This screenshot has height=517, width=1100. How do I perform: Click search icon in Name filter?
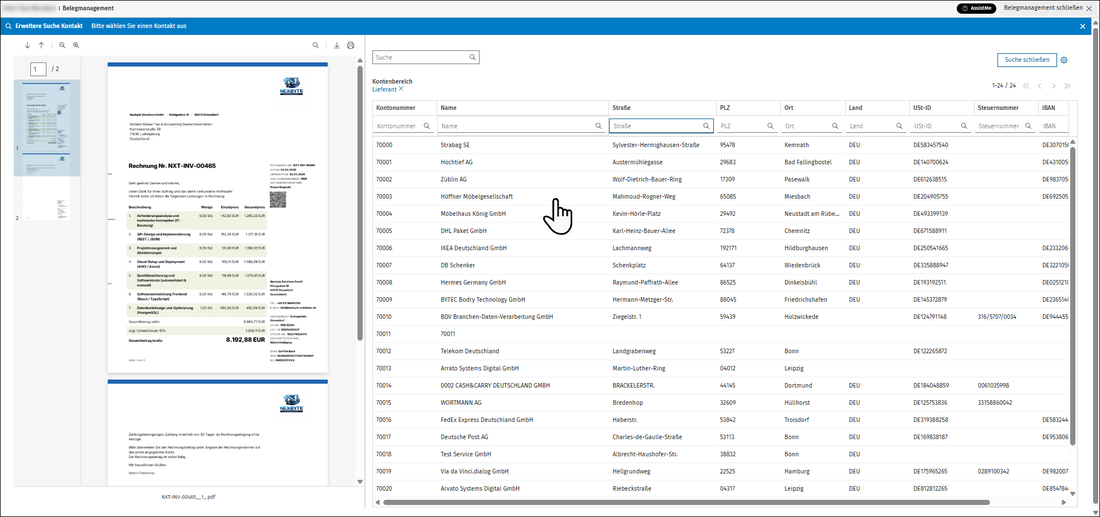coord(598,126)
